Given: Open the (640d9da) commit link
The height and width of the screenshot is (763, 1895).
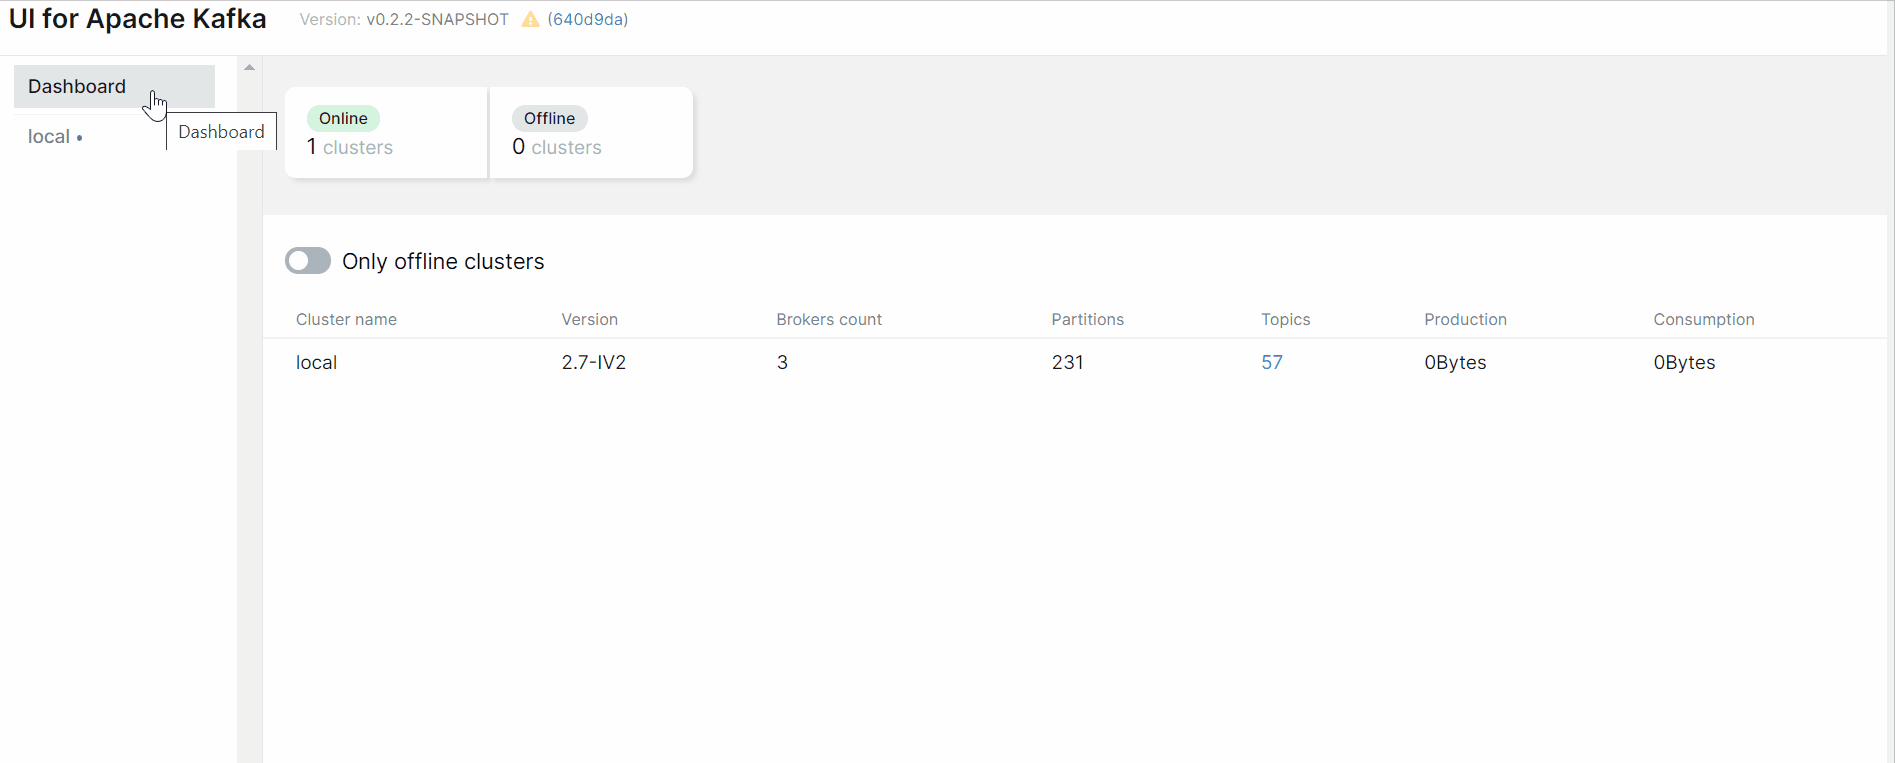Looking at the screenshot, I should [x=588, y=19].
